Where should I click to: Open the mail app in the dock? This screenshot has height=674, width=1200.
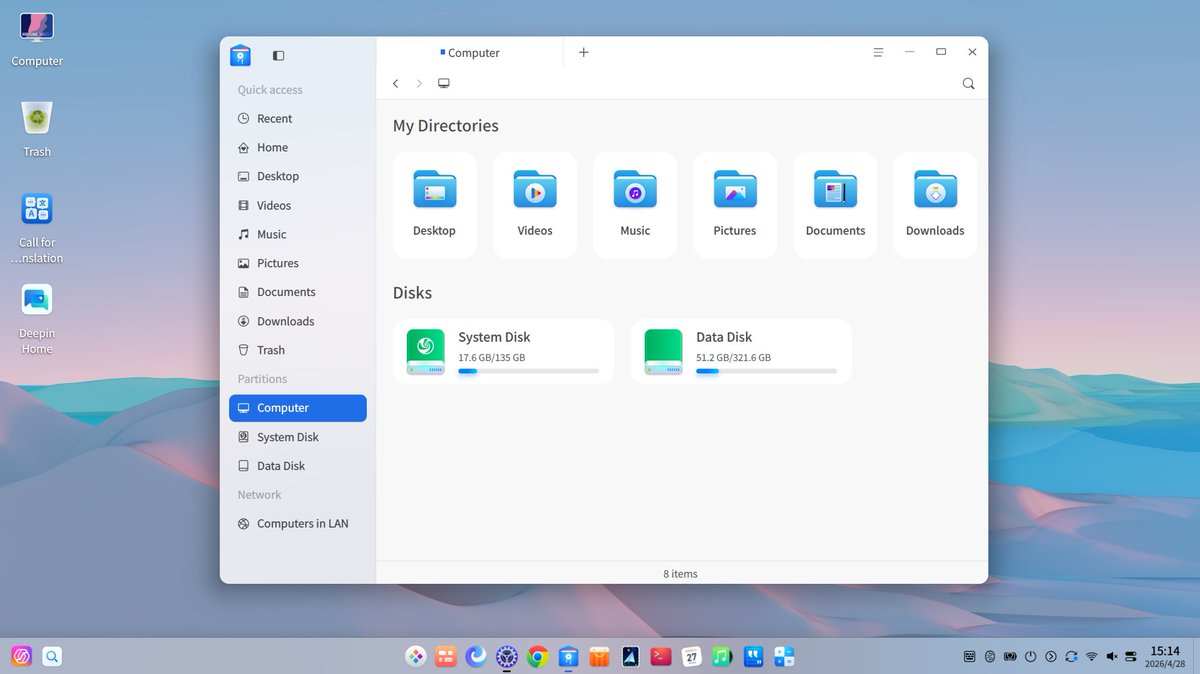click(x=630, y=656)
